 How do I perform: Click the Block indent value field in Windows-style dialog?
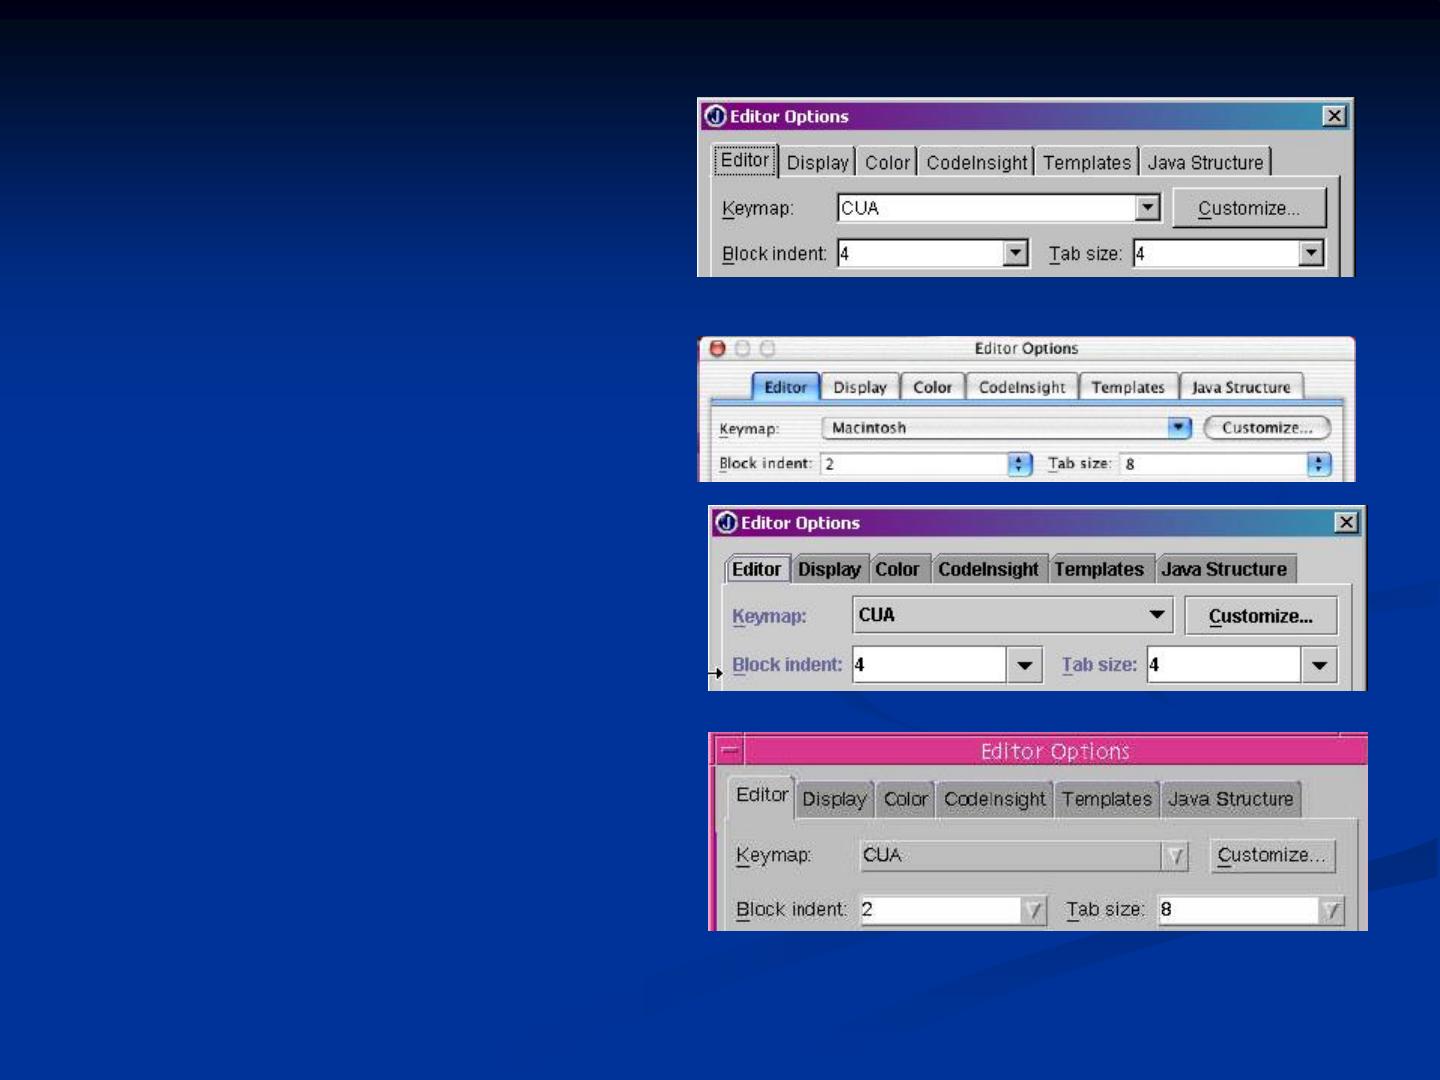pos(921,253)
